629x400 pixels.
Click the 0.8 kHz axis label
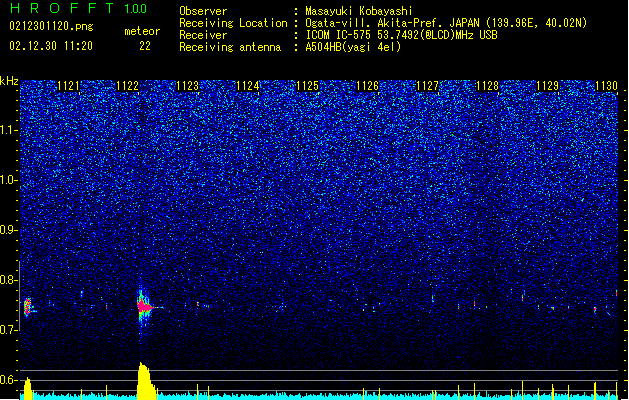pyautogui.click(x=9, y=280)
